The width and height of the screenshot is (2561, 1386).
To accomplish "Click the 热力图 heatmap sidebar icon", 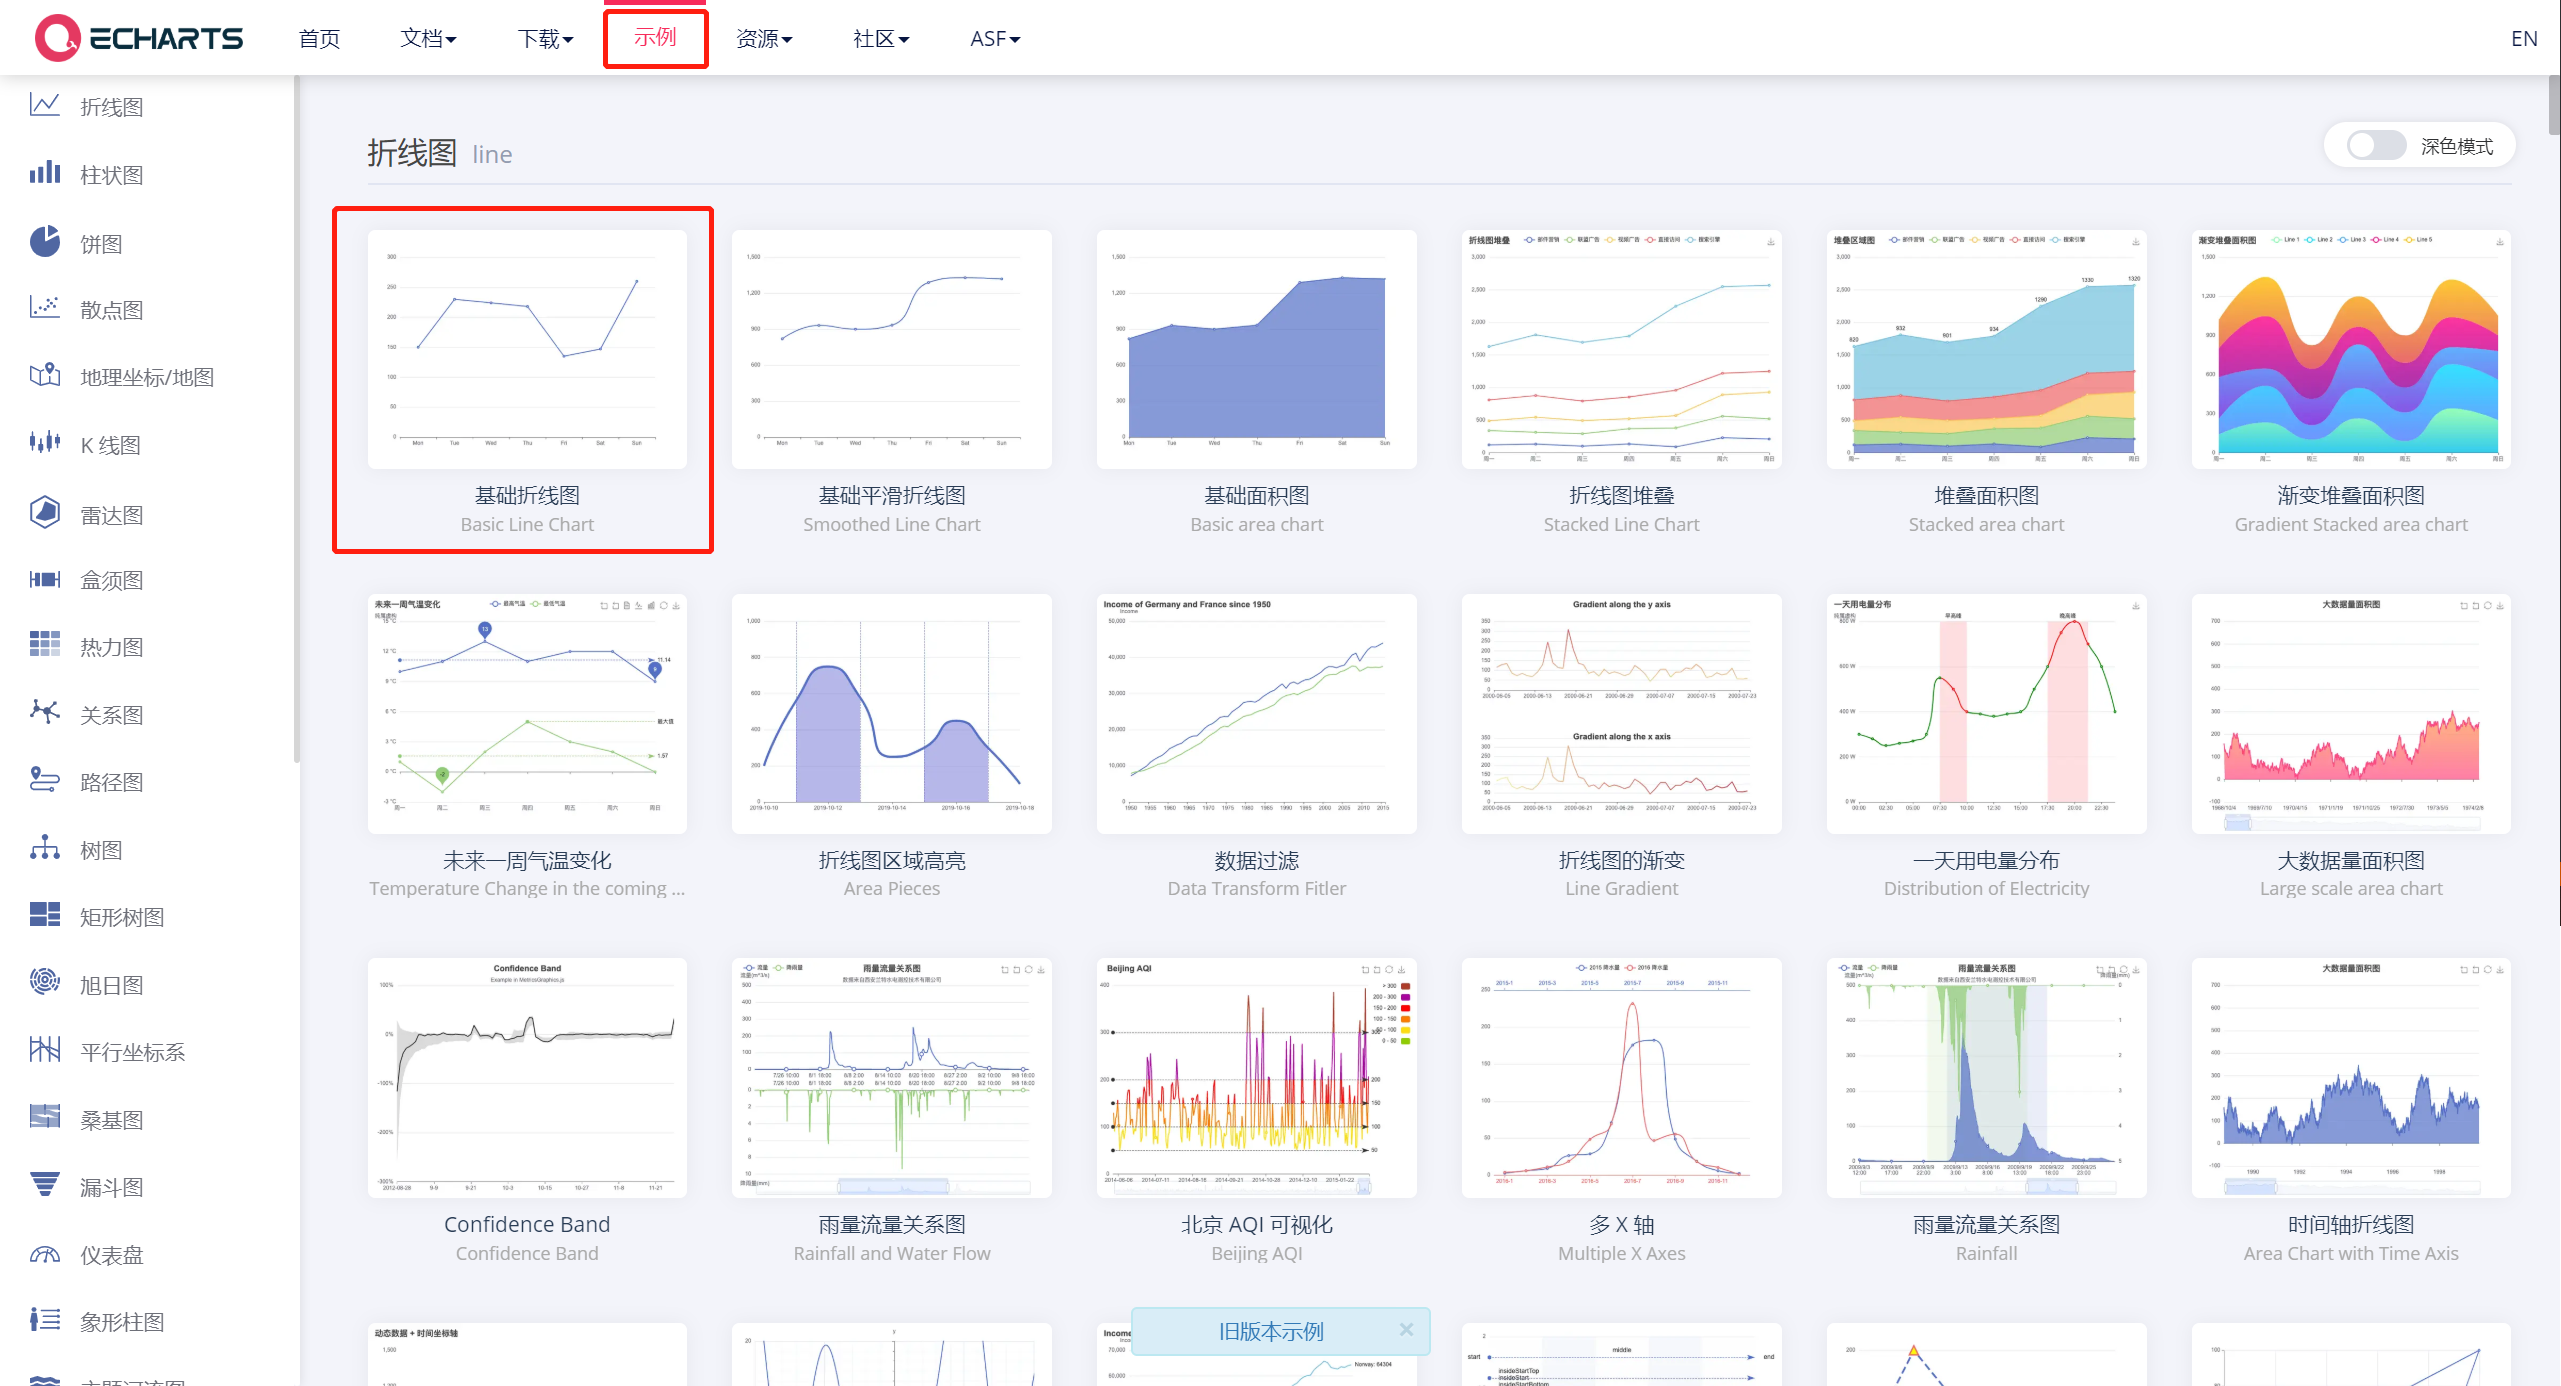I will 44,646.
